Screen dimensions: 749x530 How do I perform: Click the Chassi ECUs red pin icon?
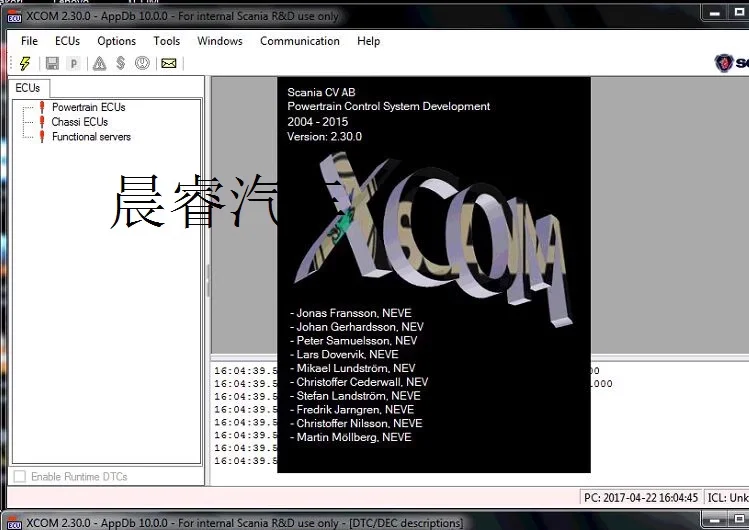pos(42,122)
